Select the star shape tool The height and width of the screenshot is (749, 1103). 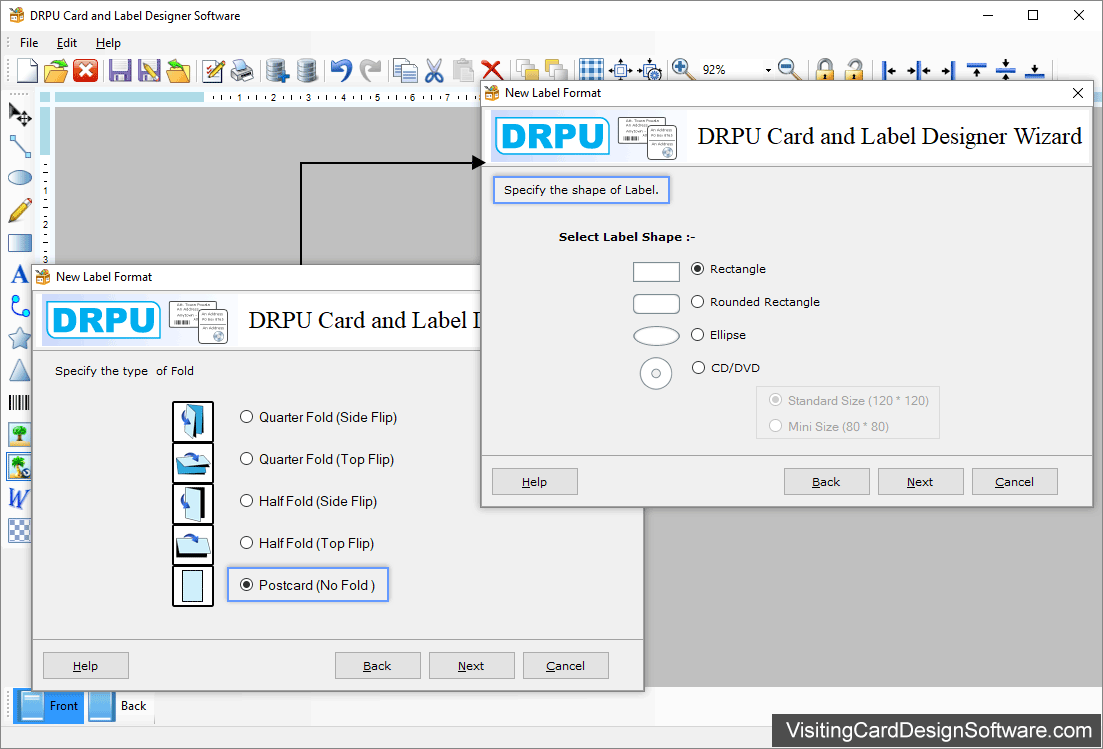tap(20, 338)
